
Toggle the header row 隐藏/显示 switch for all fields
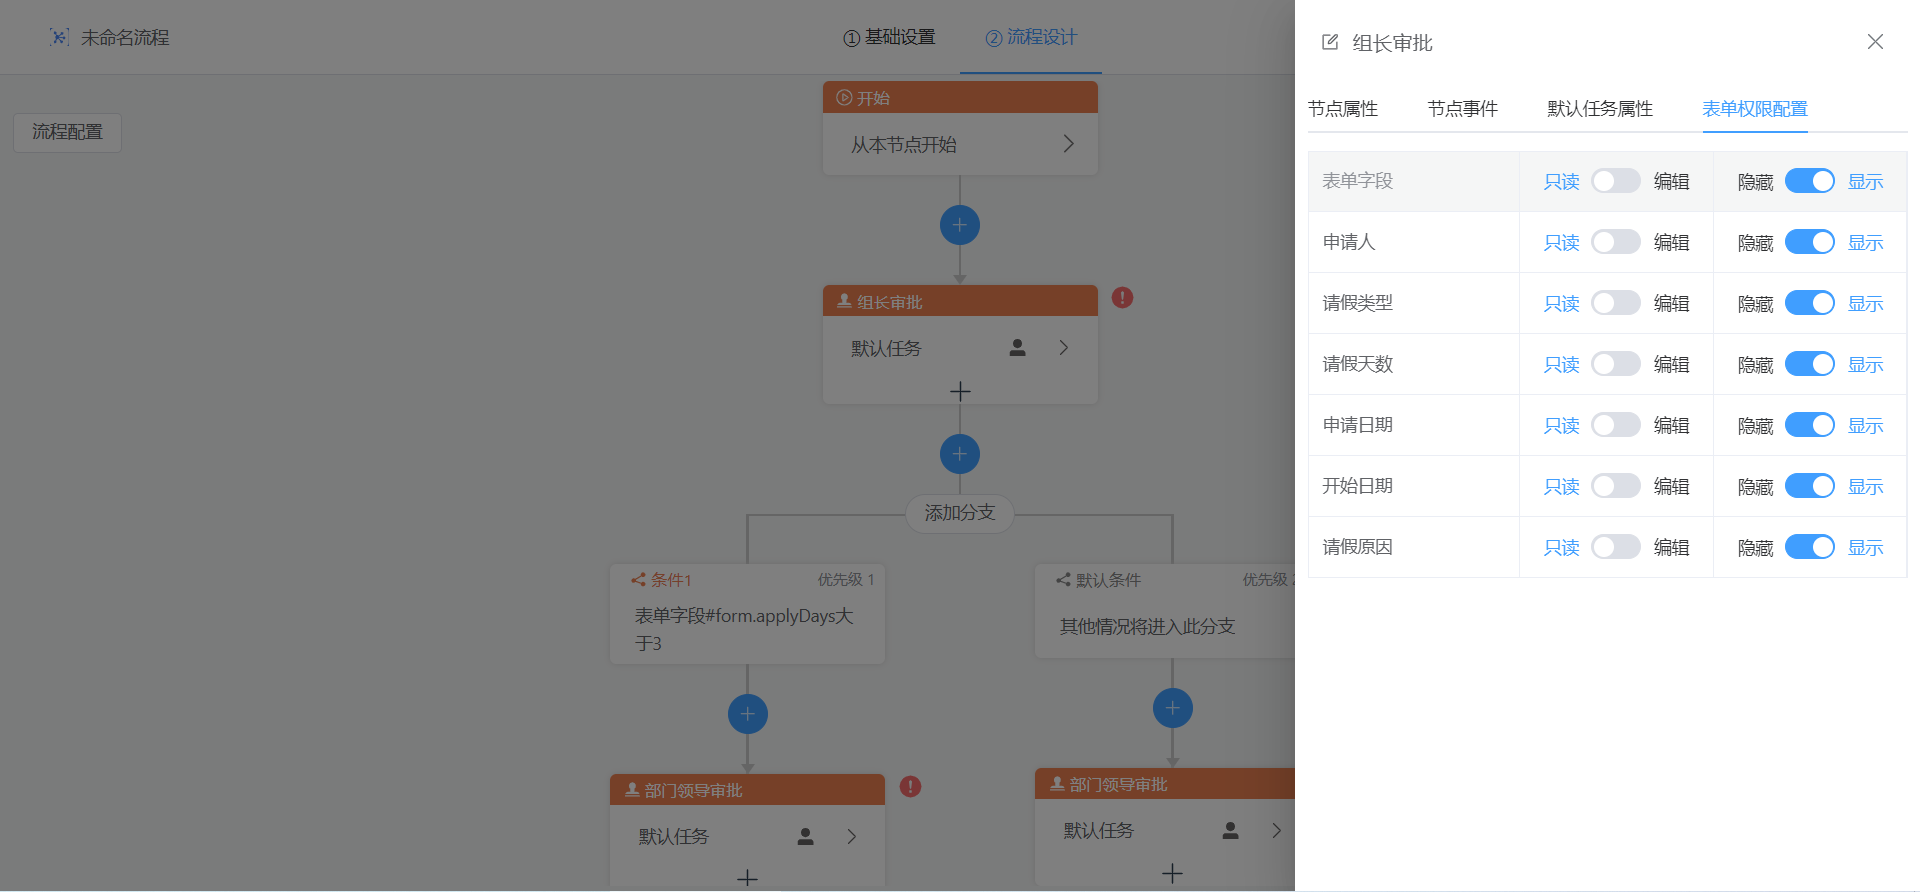pos(1809,181)
